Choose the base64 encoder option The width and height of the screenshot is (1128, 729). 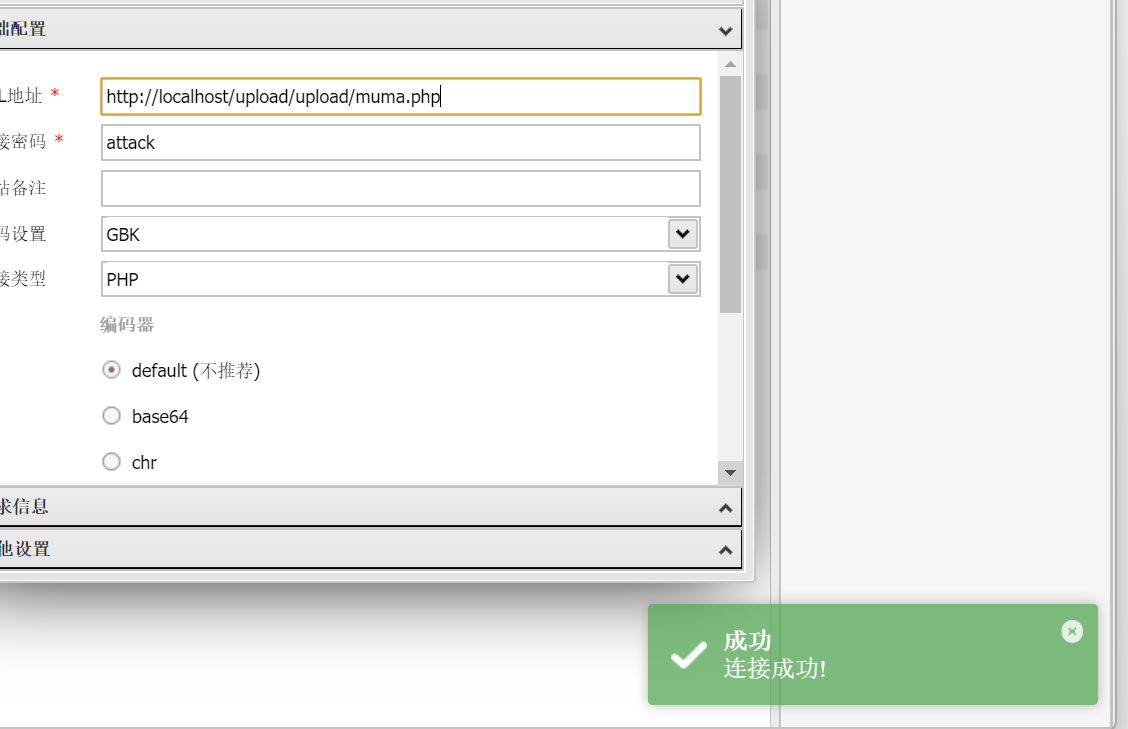(112, 416)
